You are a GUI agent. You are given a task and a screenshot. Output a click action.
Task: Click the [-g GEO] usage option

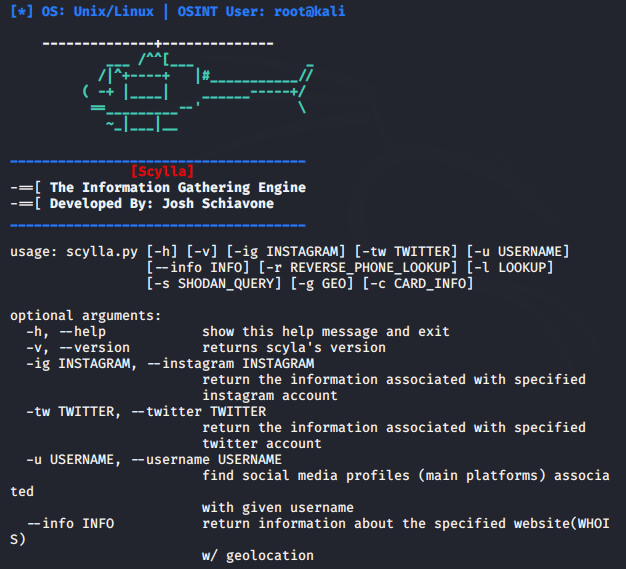pyautogui.click(x=322, y=284)
